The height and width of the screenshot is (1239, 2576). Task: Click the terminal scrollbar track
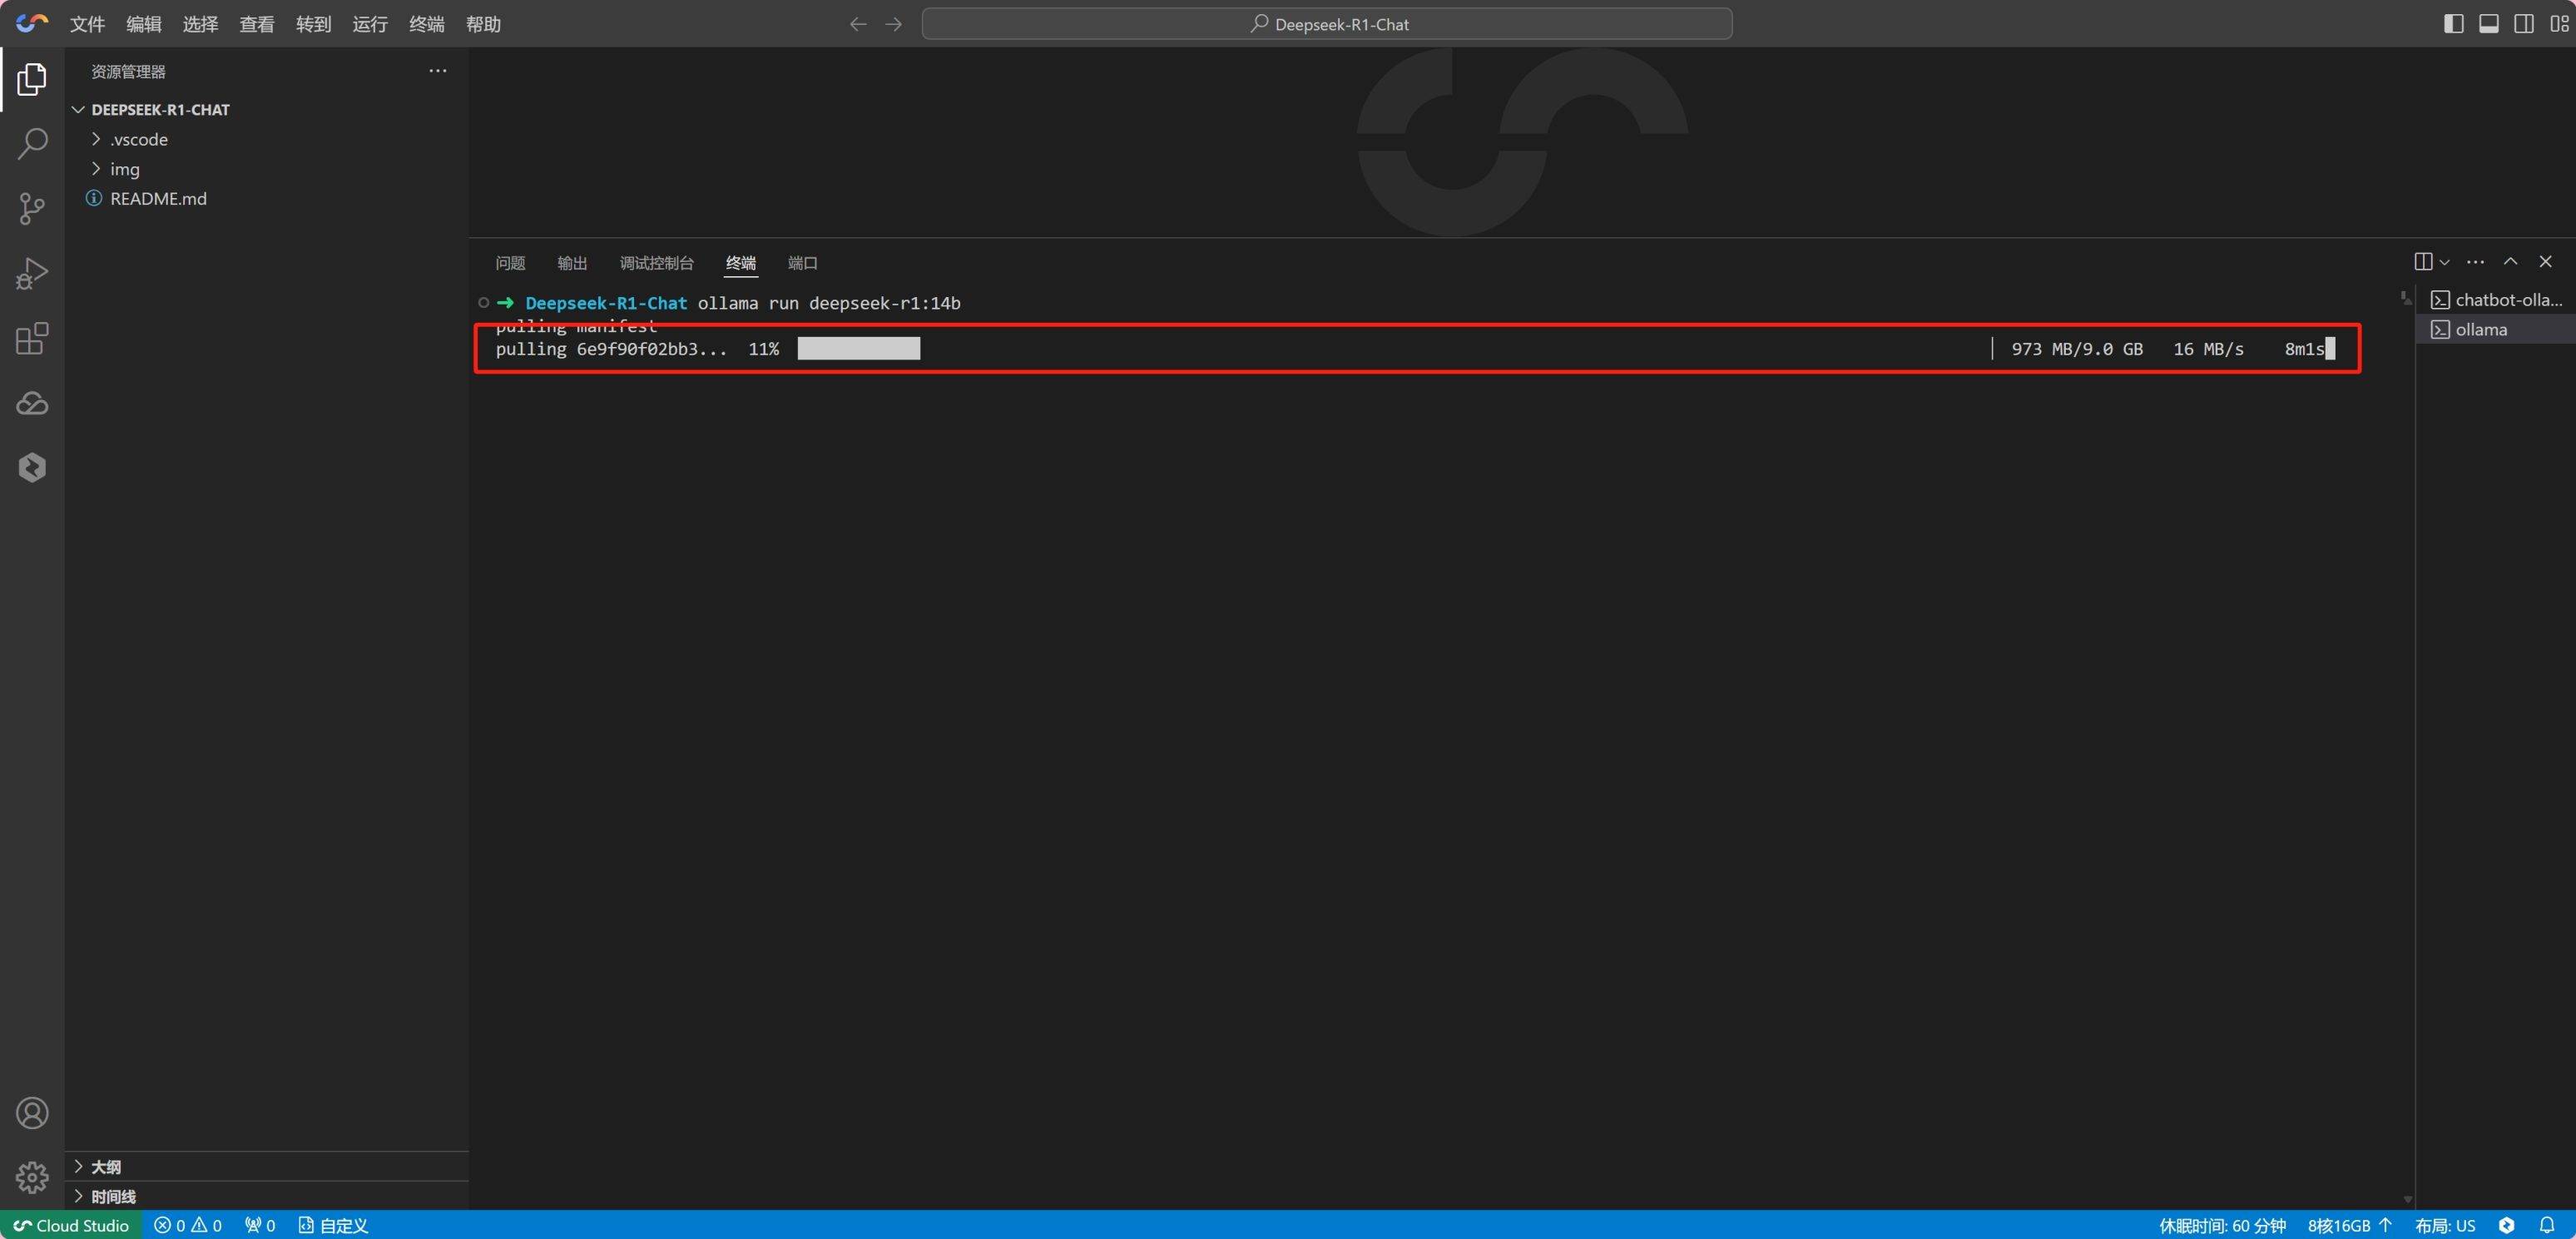[x=2407, y=750]
